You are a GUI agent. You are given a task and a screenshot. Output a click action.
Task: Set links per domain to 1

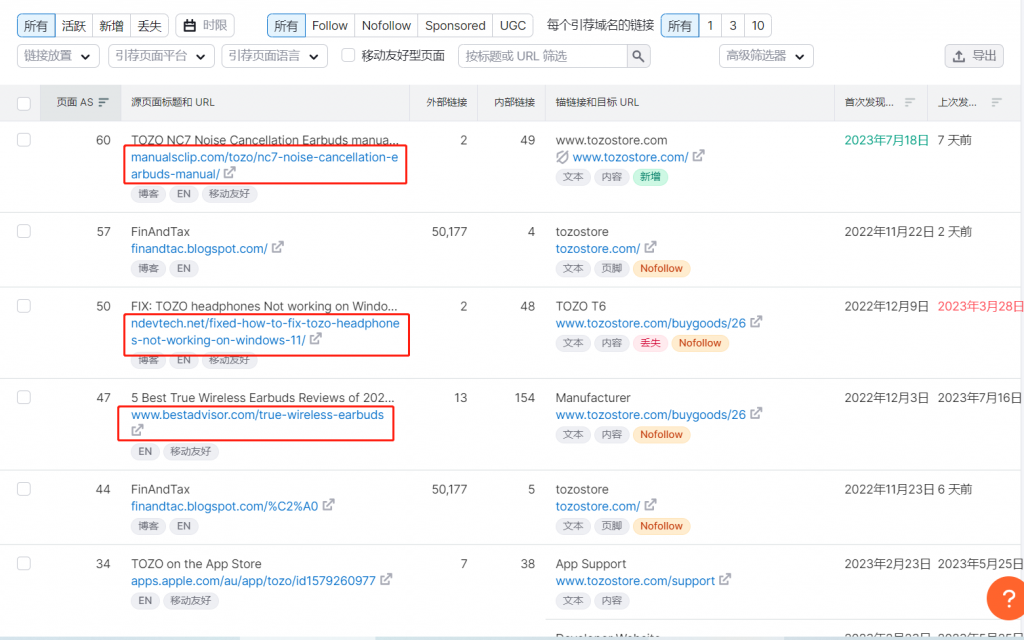(x=710, y=25)
